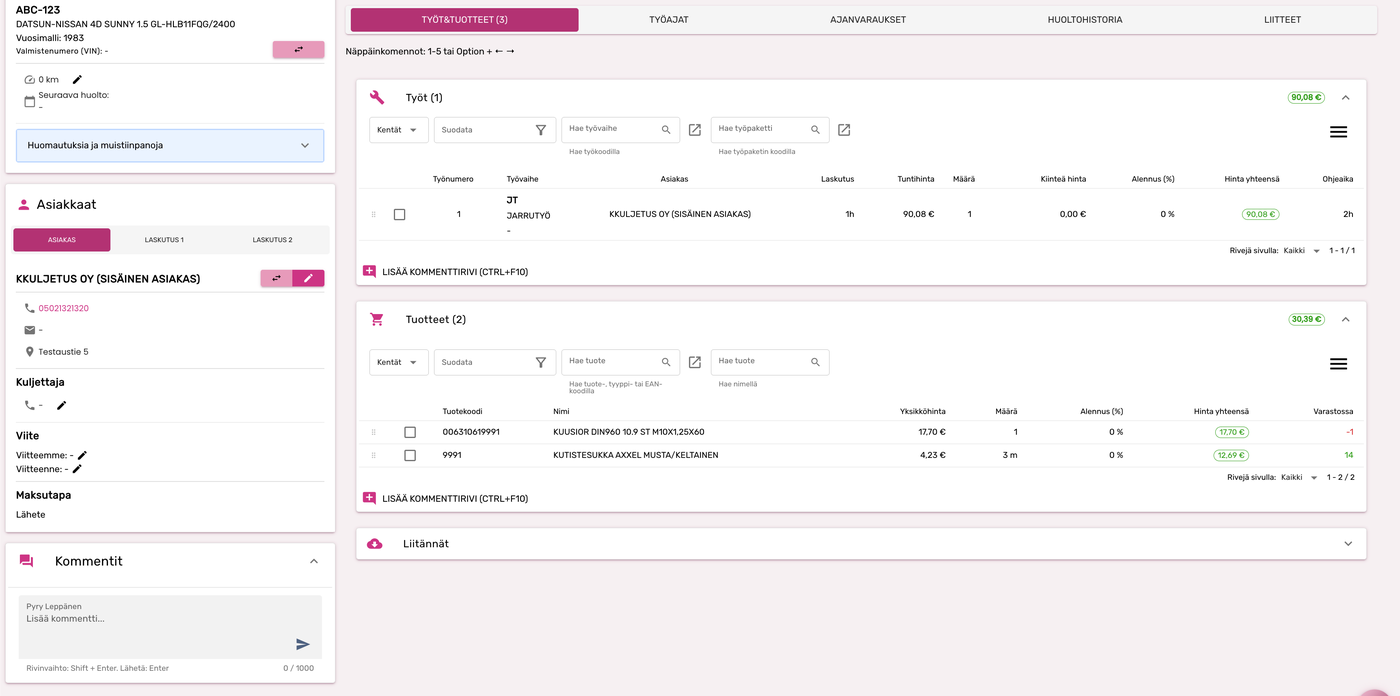
Task: Edit the Kuljettaja phone pencil icon
Action: (x=62, y=405)
